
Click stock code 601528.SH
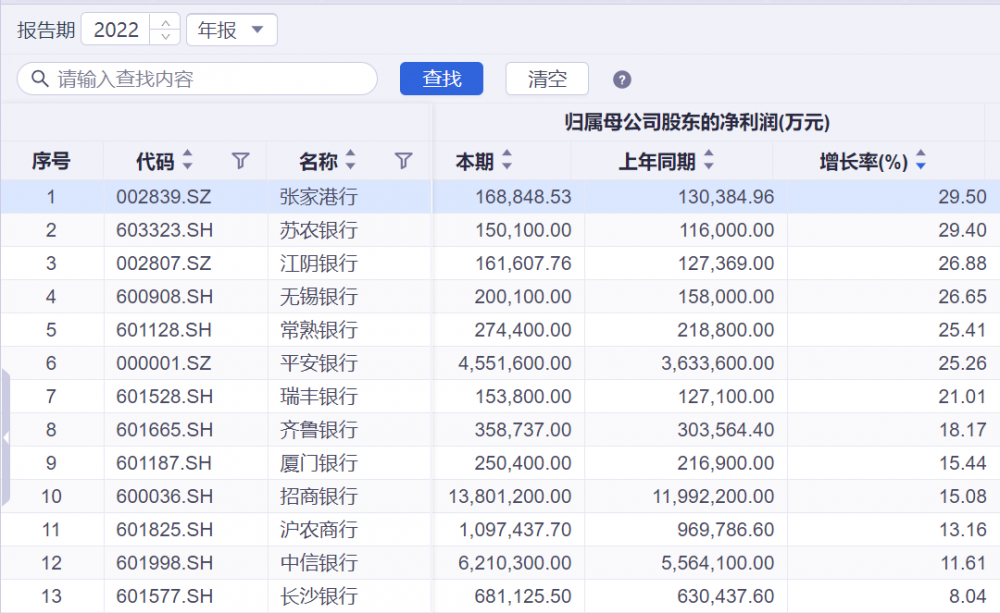[x=164, y=396]
